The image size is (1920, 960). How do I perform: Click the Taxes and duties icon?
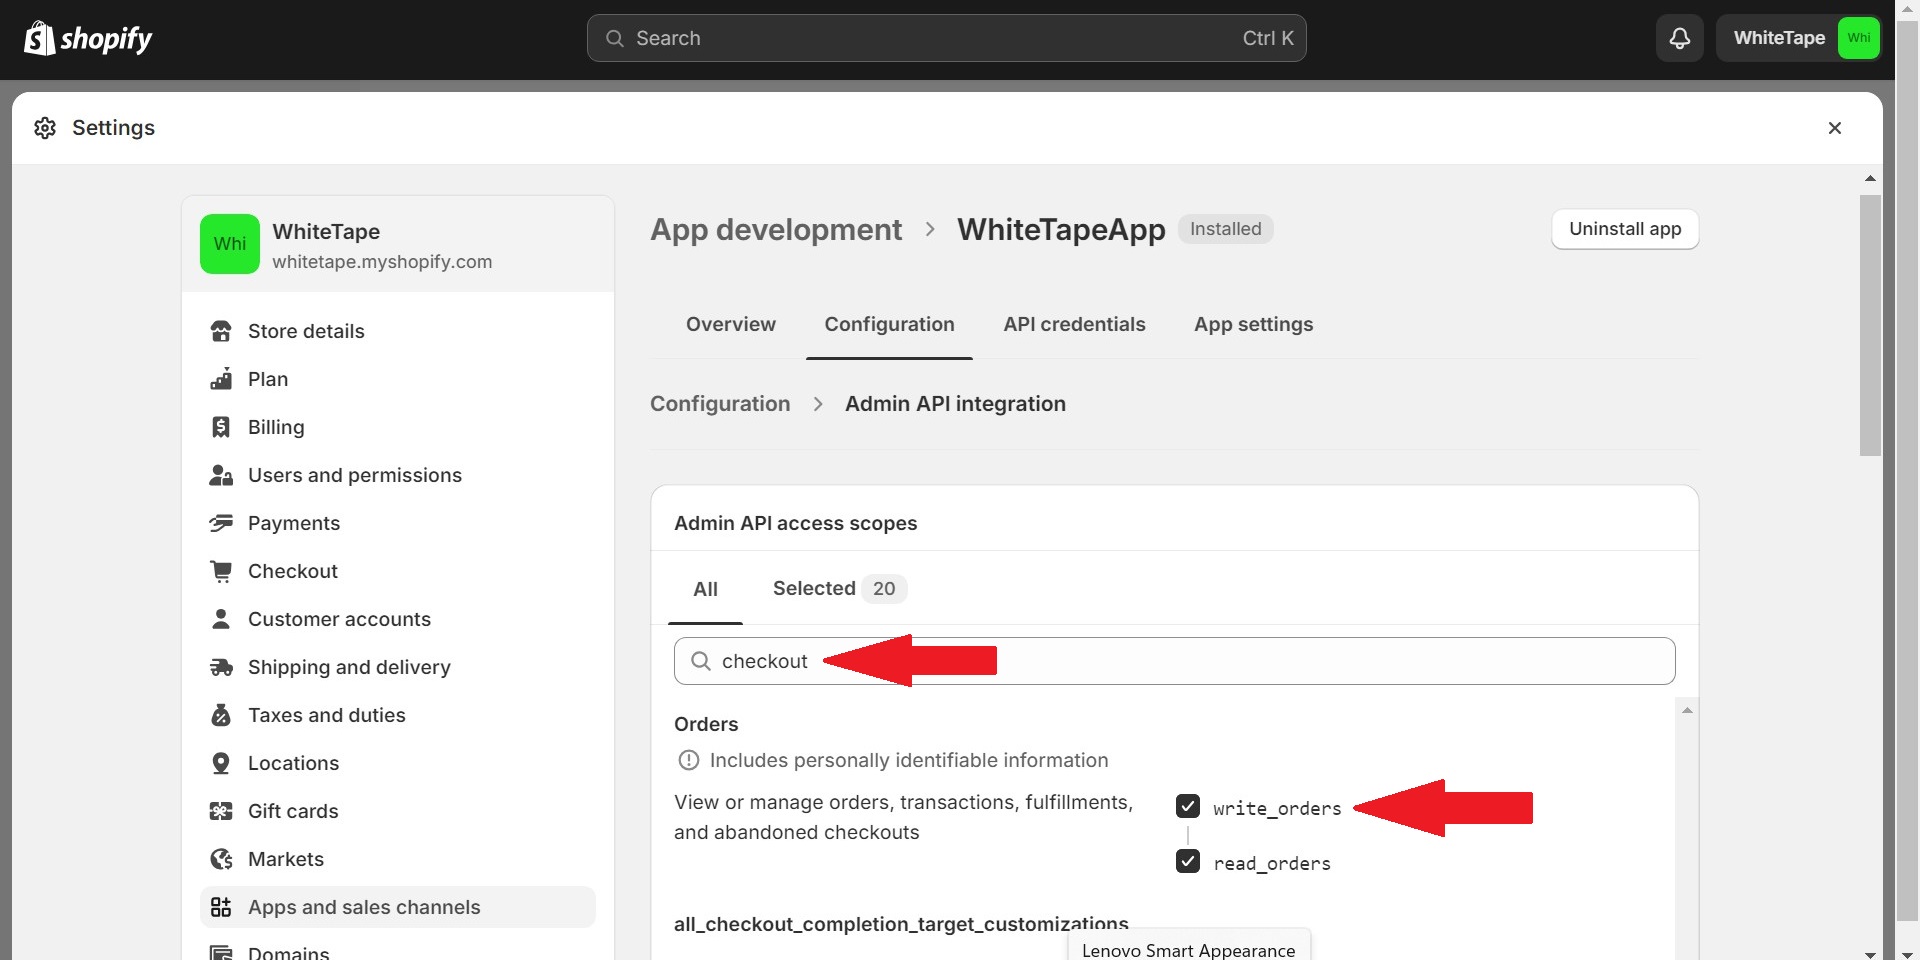pyautogui.click(x=221, y=715)
